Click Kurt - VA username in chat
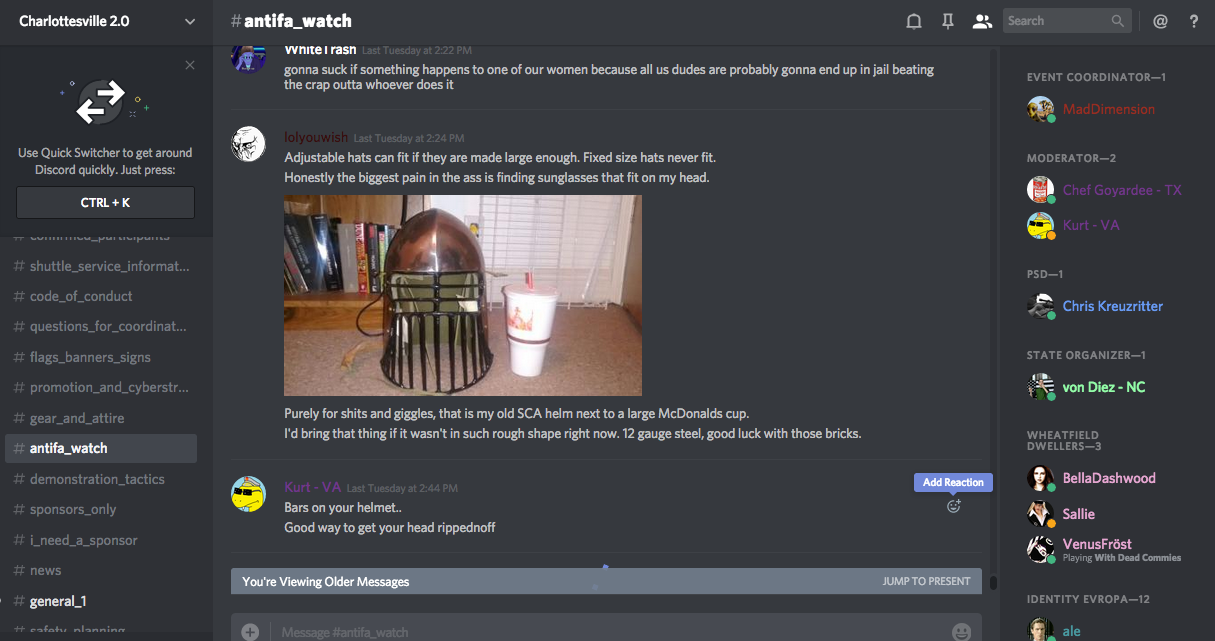 click(312, 487)
